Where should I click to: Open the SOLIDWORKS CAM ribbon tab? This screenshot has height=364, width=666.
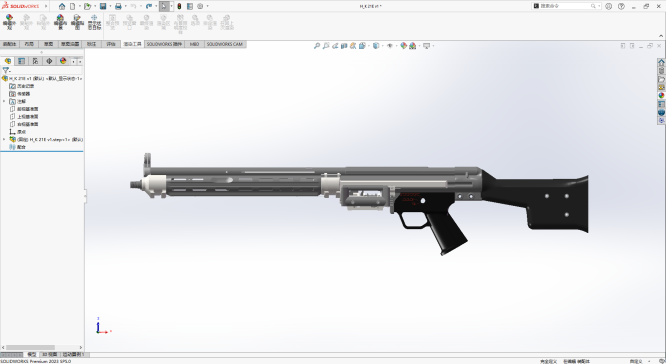pyautogui.click(x=225, y=44)
